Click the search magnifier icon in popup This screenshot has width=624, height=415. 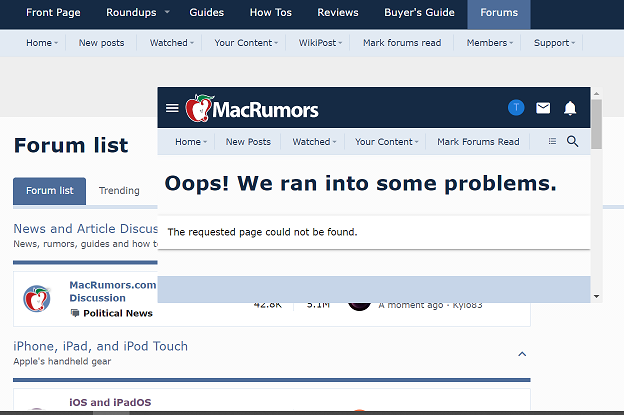pos(572,141)
